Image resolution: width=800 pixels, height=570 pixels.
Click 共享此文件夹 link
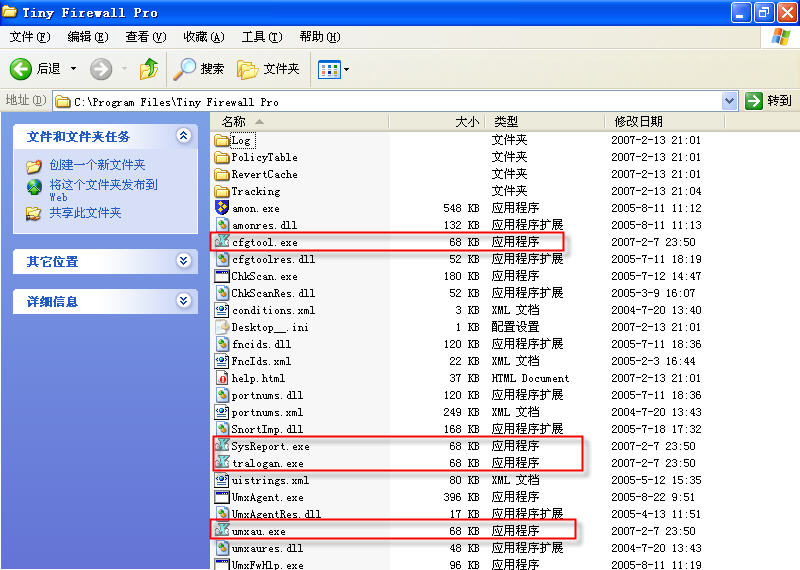[85, 213]
